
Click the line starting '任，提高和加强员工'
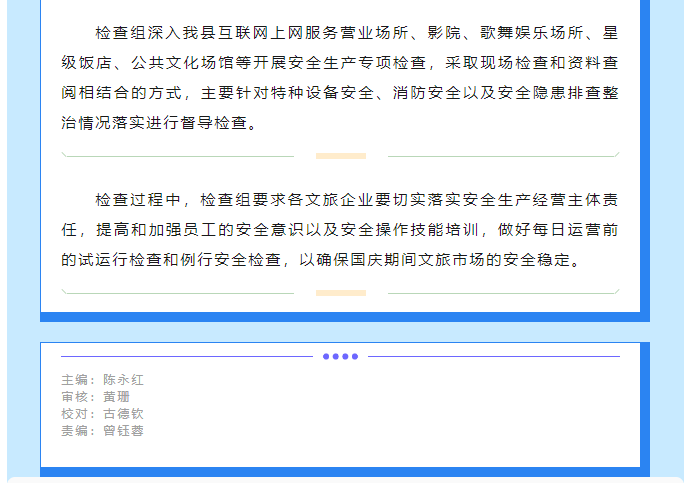pos(340,230)
